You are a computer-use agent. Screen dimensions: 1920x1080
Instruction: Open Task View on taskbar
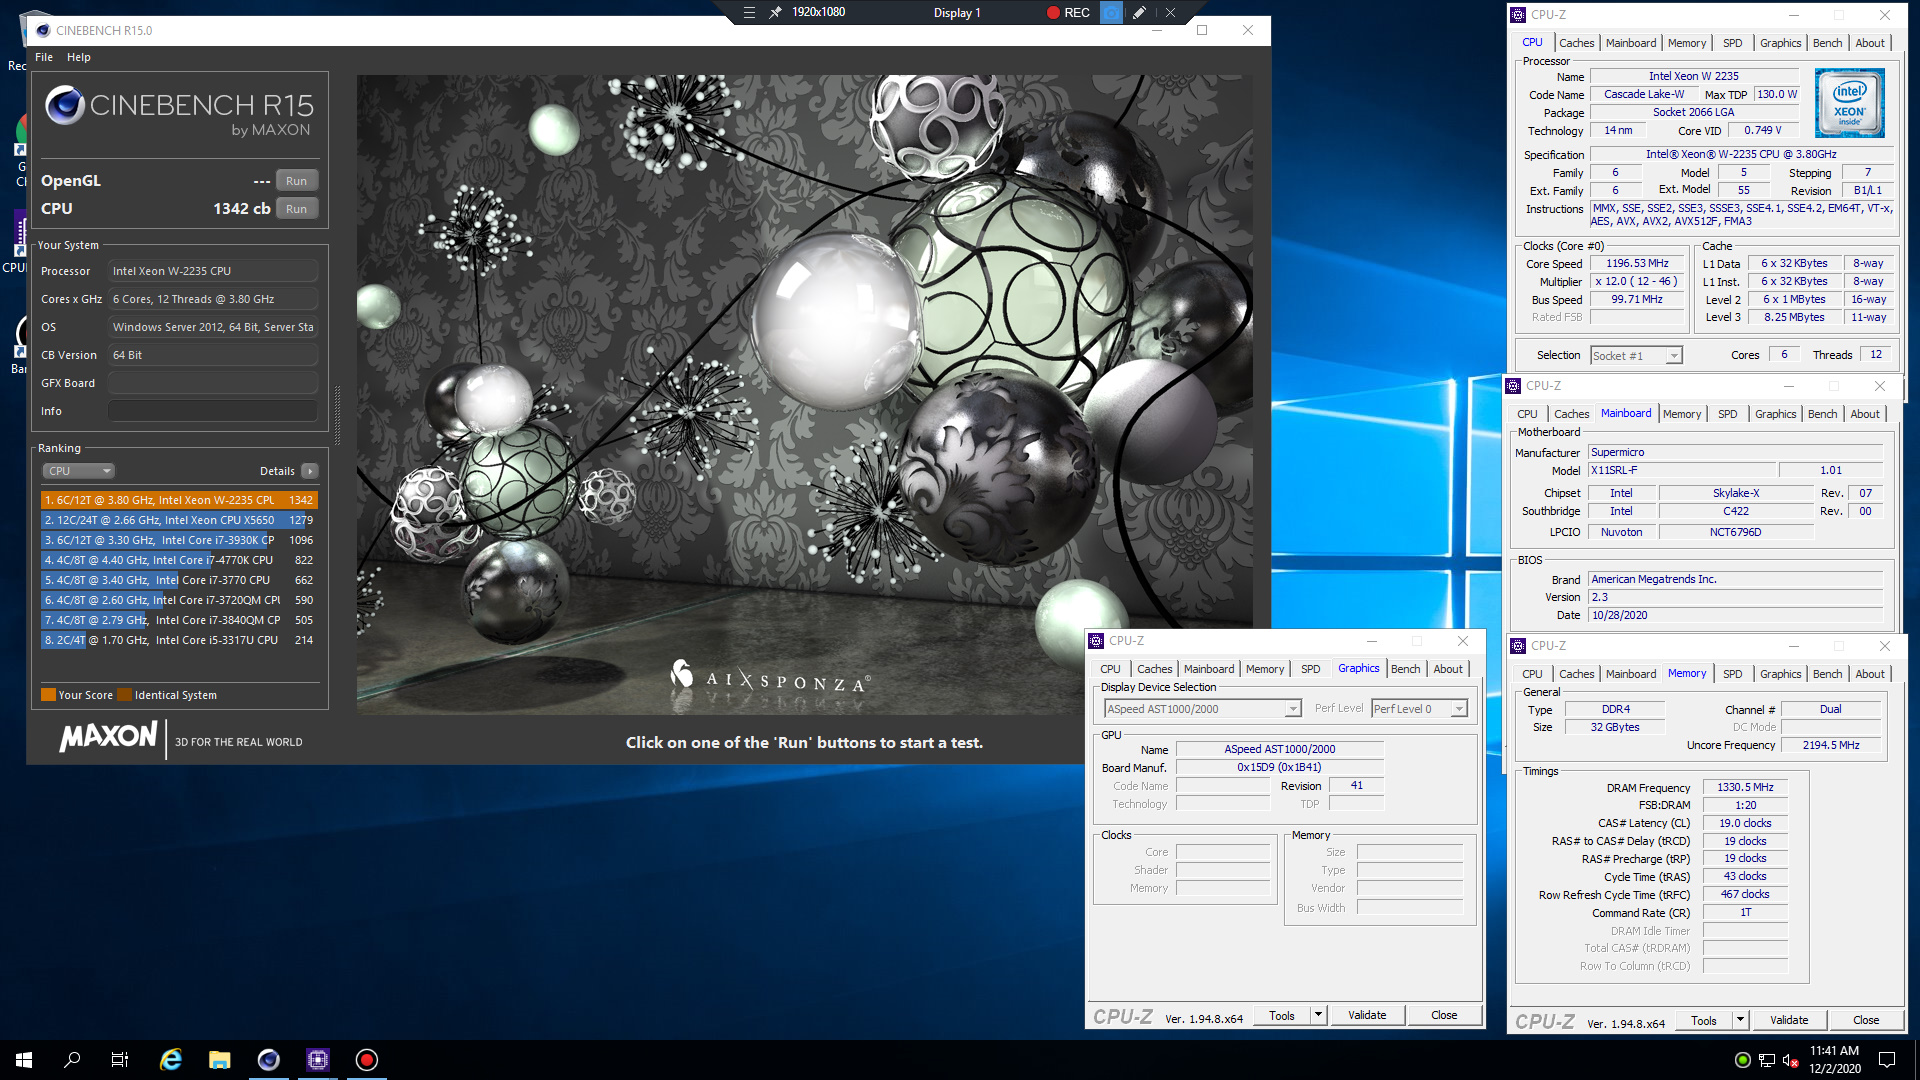tap(120, 1060)
